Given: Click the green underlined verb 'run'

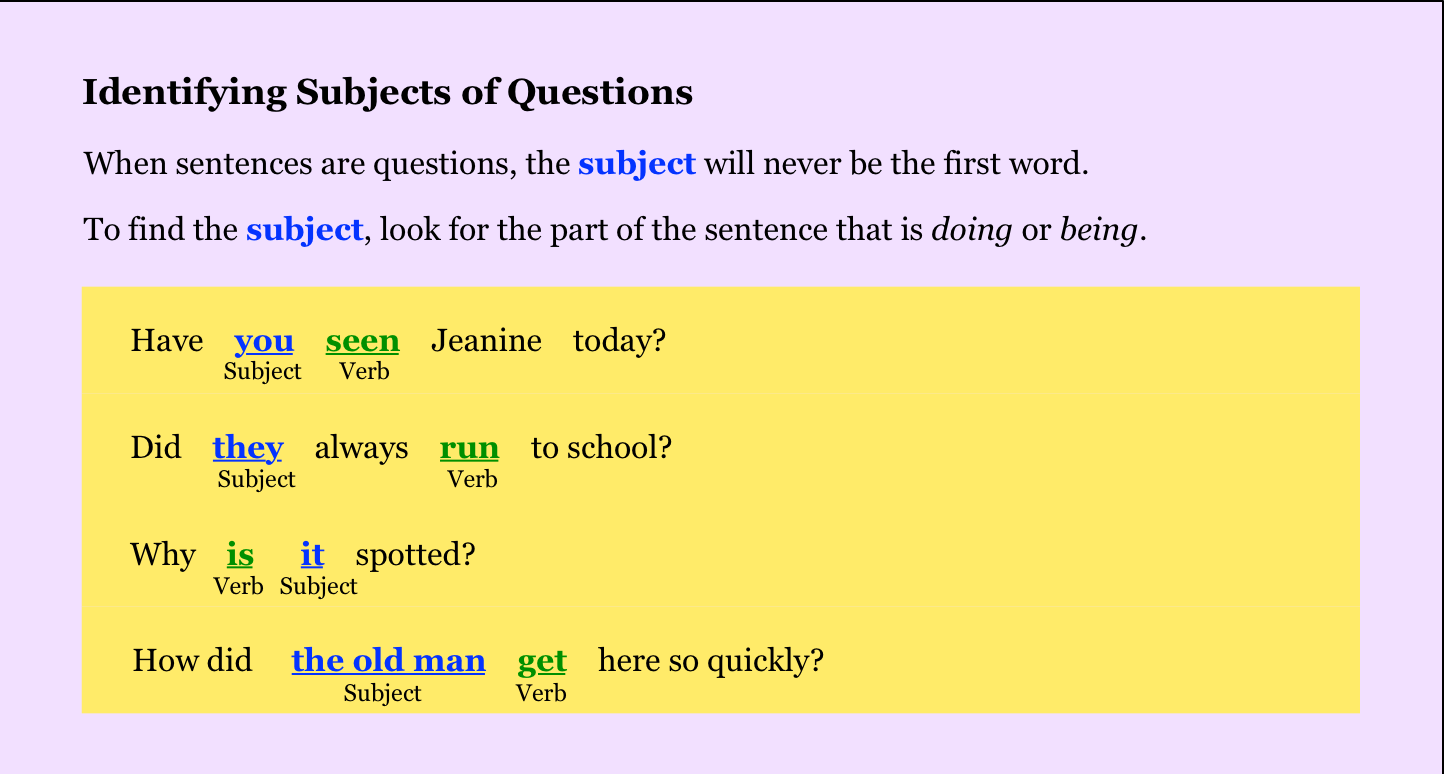Looking at the screenshot, I should pyautogui.click(x=469, y=449).
